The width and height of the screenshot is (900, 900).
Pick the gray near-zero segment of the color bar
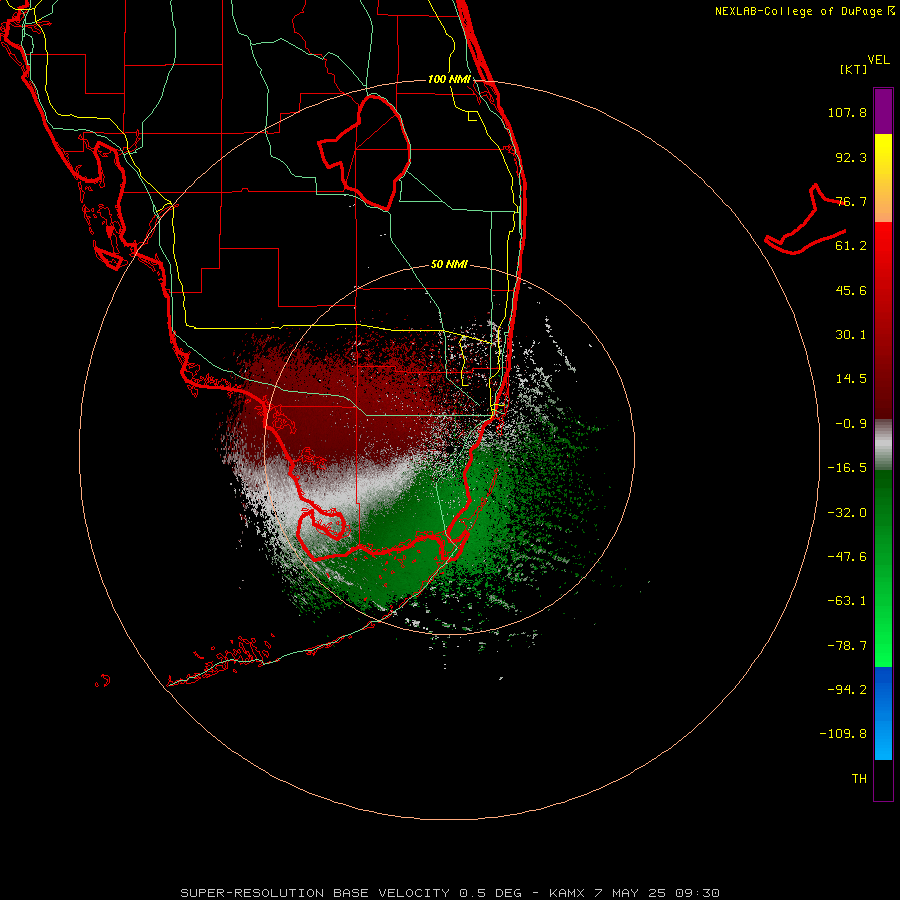pyautogui.click(x=883, y=445)
